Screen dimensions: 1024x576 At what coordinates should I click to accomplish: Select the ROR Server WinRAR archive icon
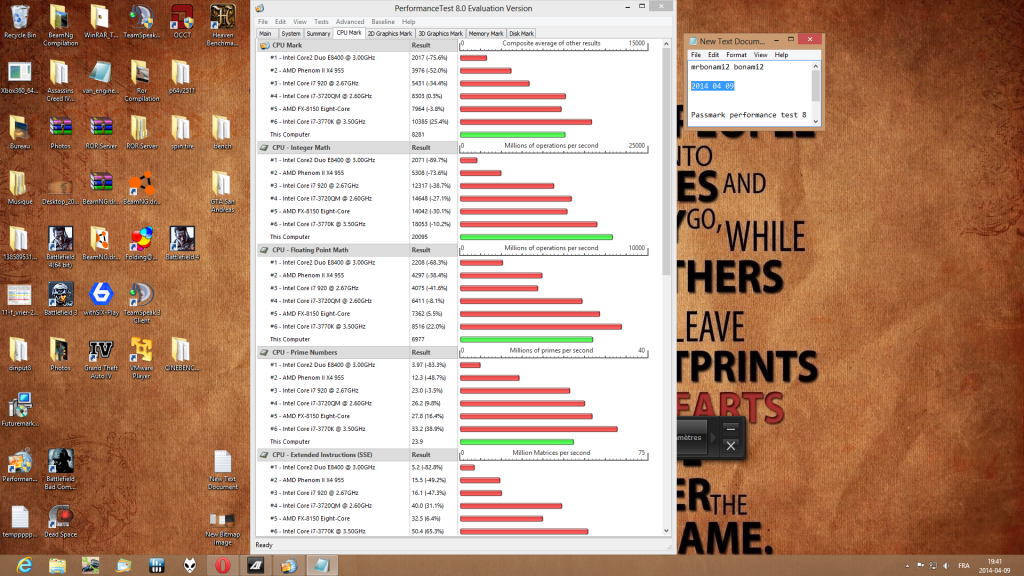[x=101, y=134]
